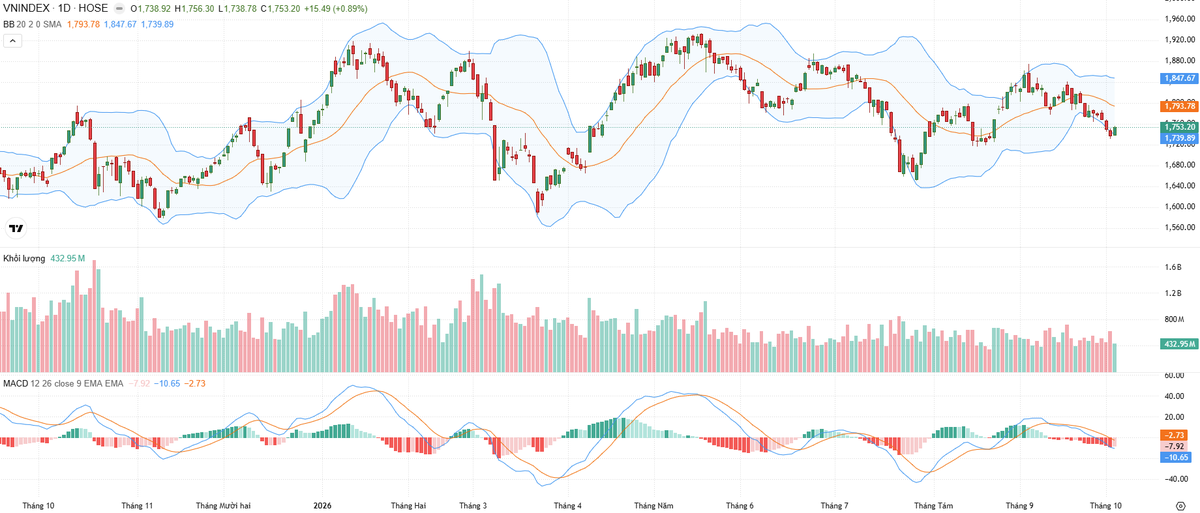Click the Tháng 6 time axis label
The image size is (1200, 513).
coord(740,506)
